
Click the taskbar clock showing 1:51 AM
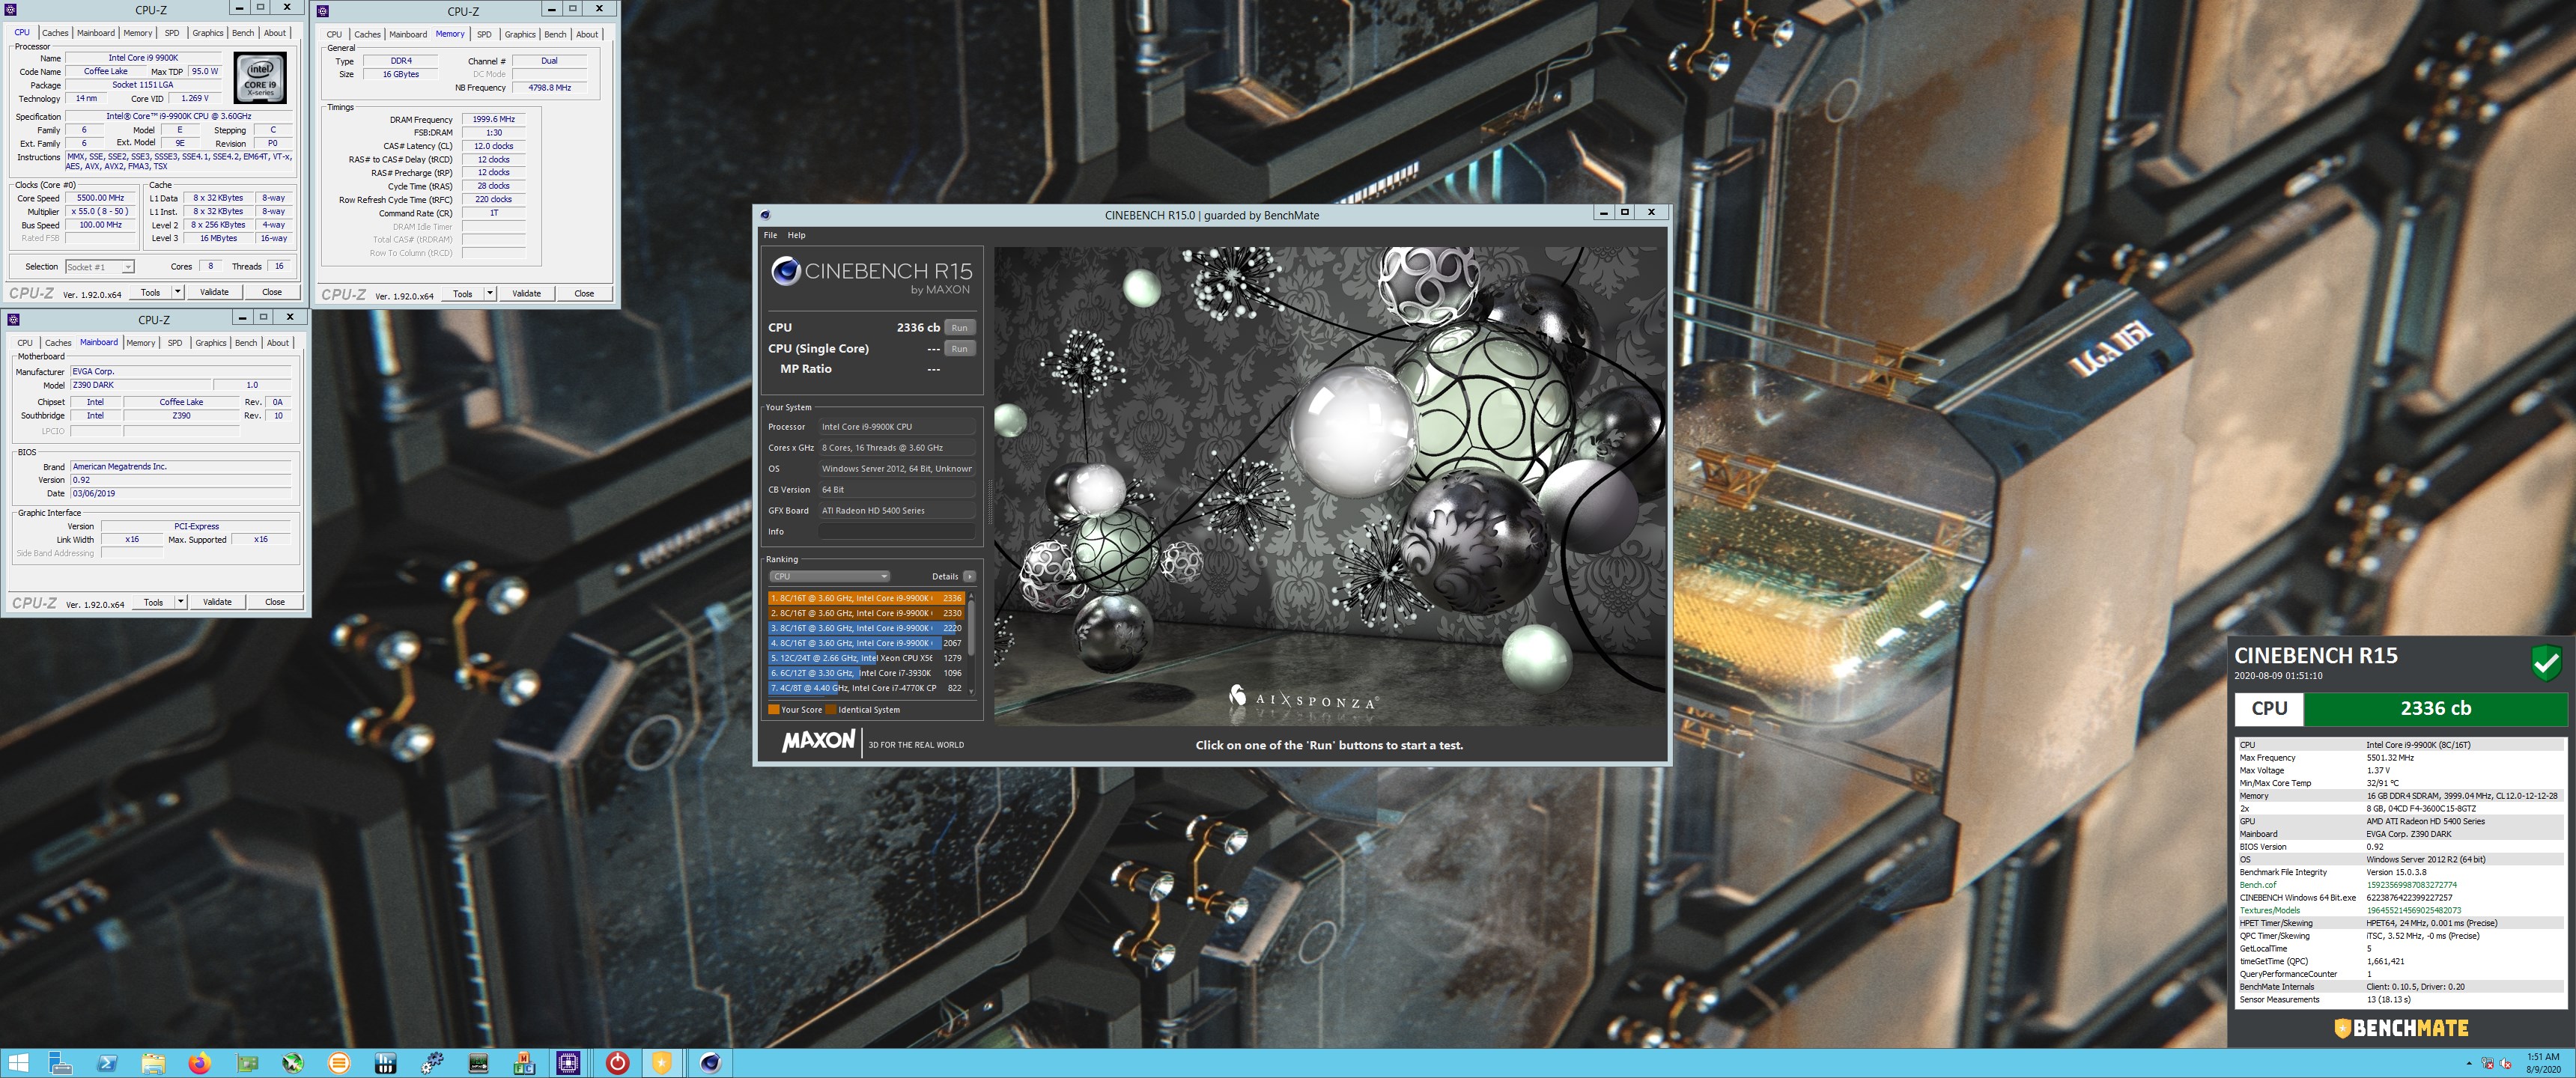(2543, 1063)
